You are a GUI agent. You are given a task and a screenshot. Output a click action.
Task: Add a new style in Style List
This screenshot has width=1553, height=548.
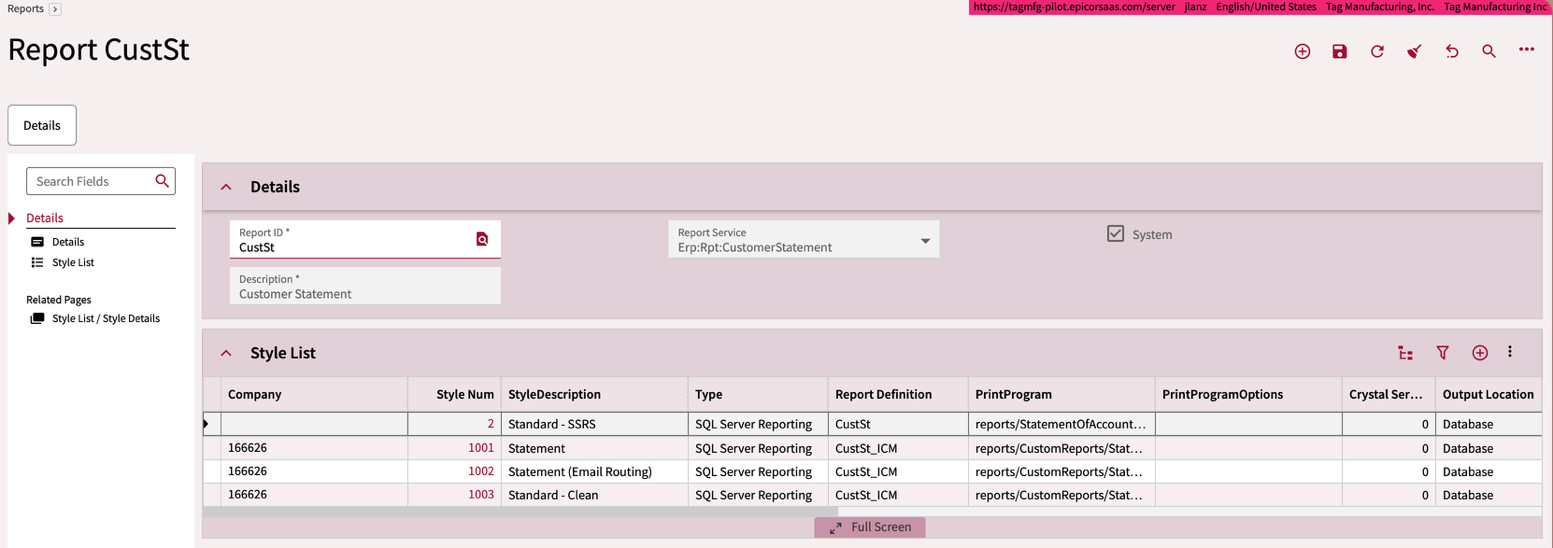(1480, 353)
